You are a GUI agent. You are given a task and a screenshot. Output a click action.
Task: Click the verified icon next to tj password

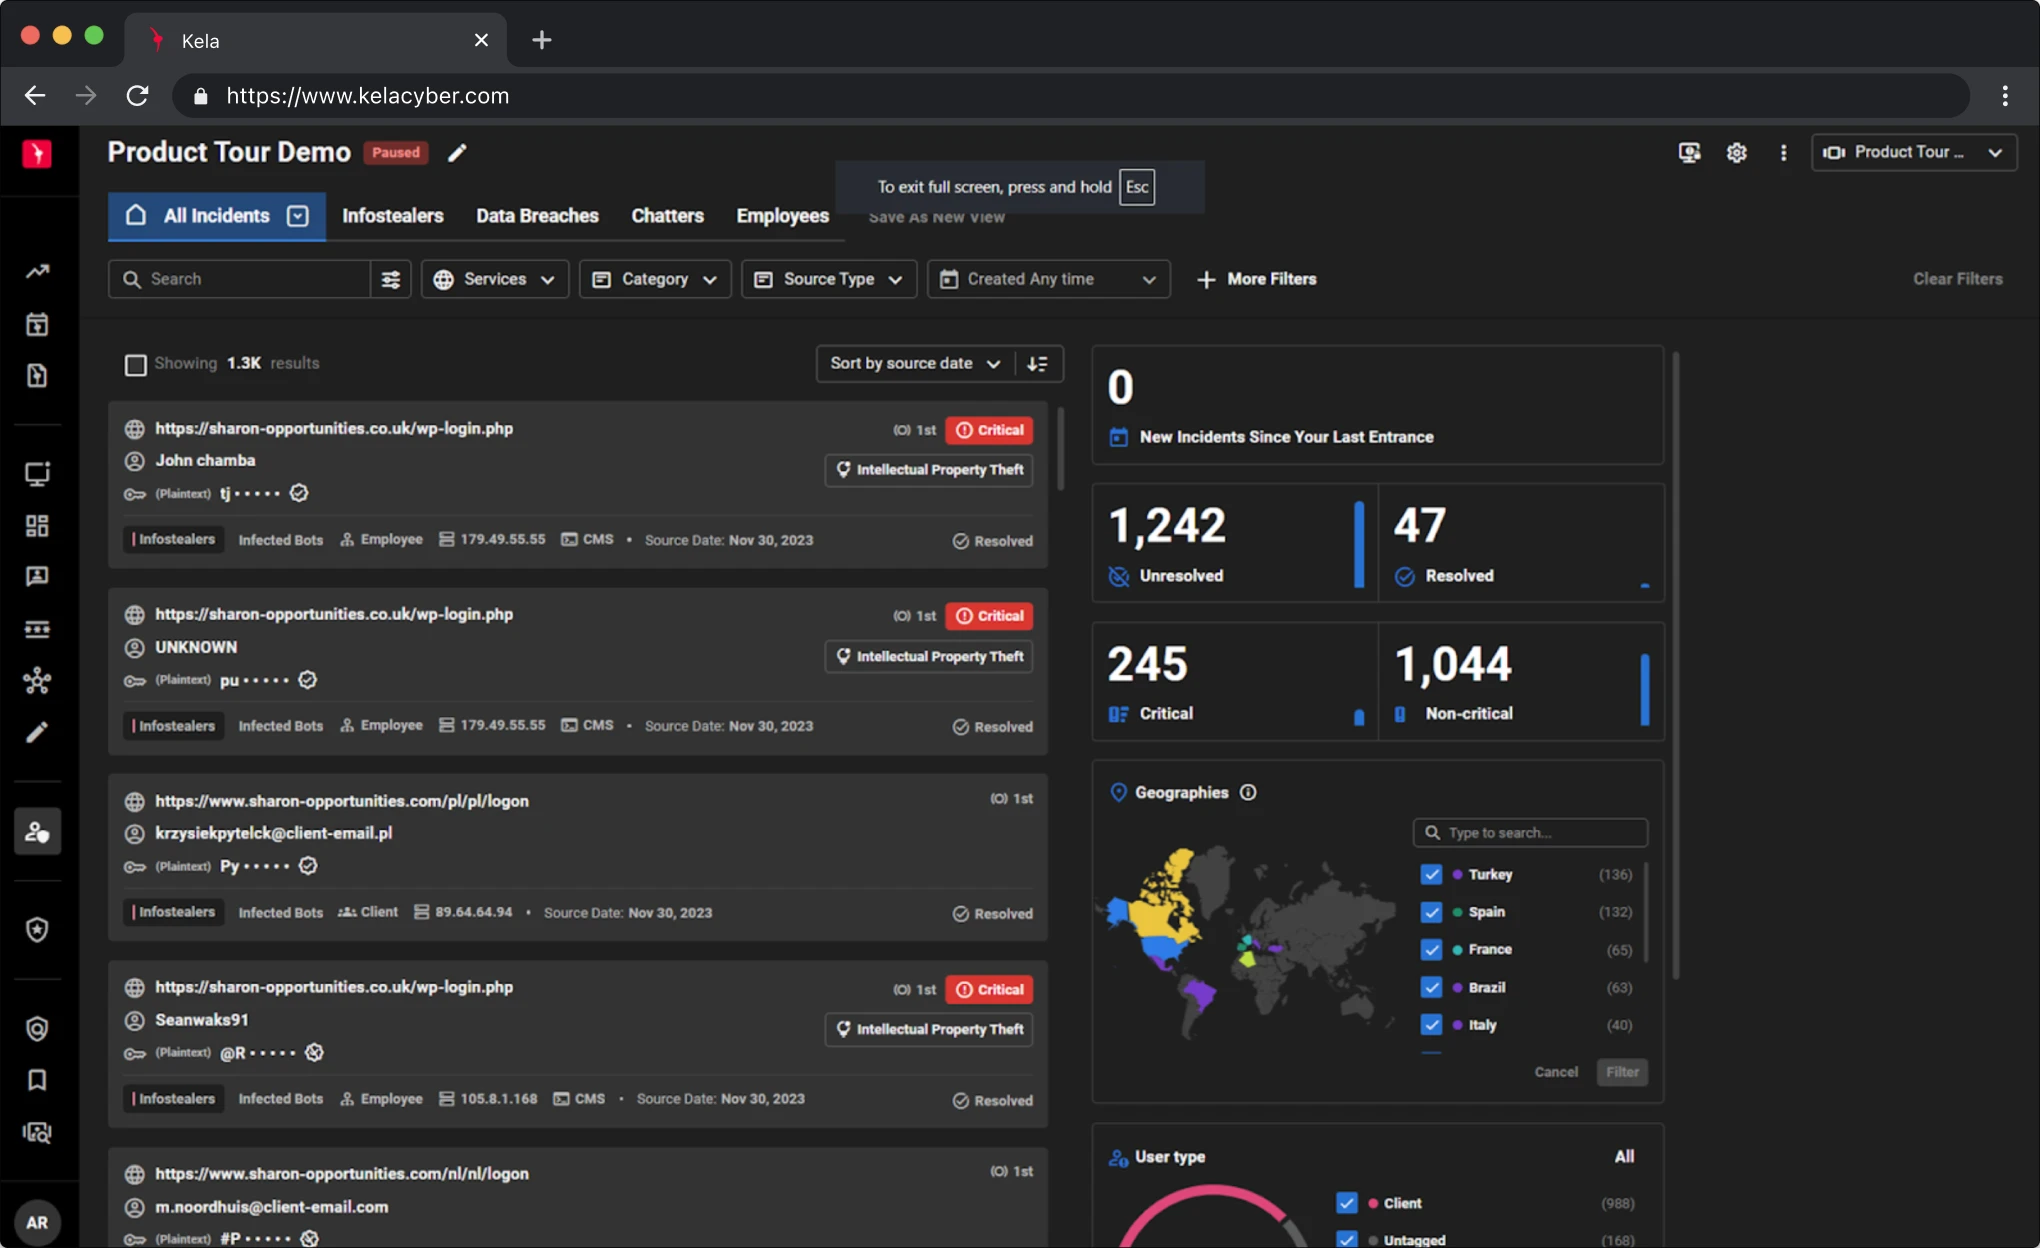[x=299, y=493]
